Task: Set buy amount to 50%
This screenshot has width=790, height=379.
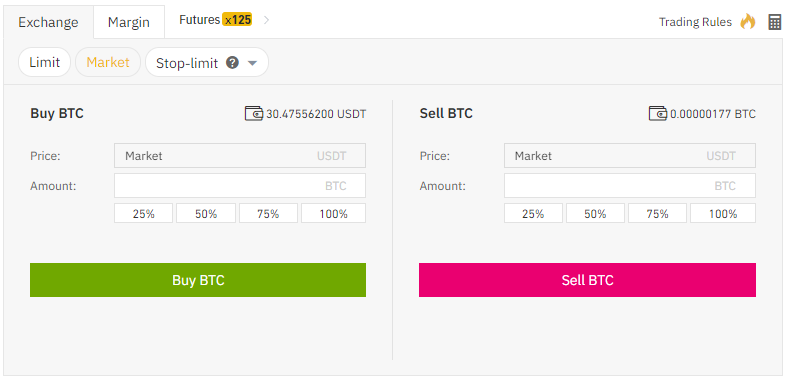Action: click(206, 213)
